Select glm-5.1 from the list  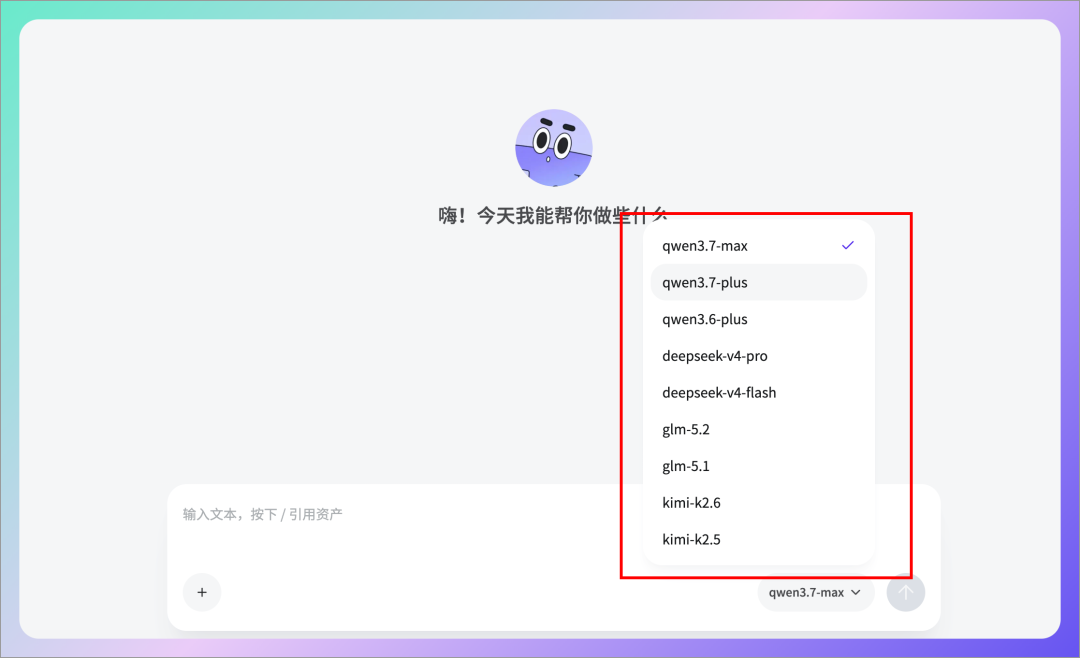pyautogui.click(x=758, y=466)
